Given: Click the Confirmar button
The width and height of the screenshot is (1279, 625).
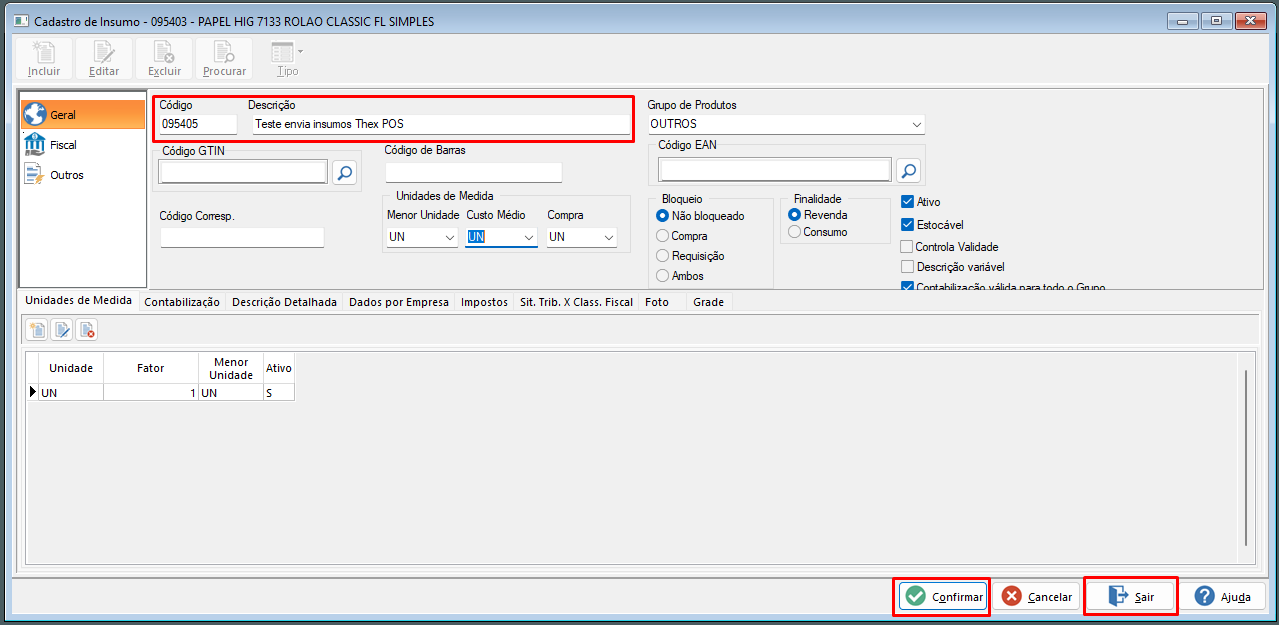Looking at the screenshot, I should pyautogui.click(x=942, y=596).
